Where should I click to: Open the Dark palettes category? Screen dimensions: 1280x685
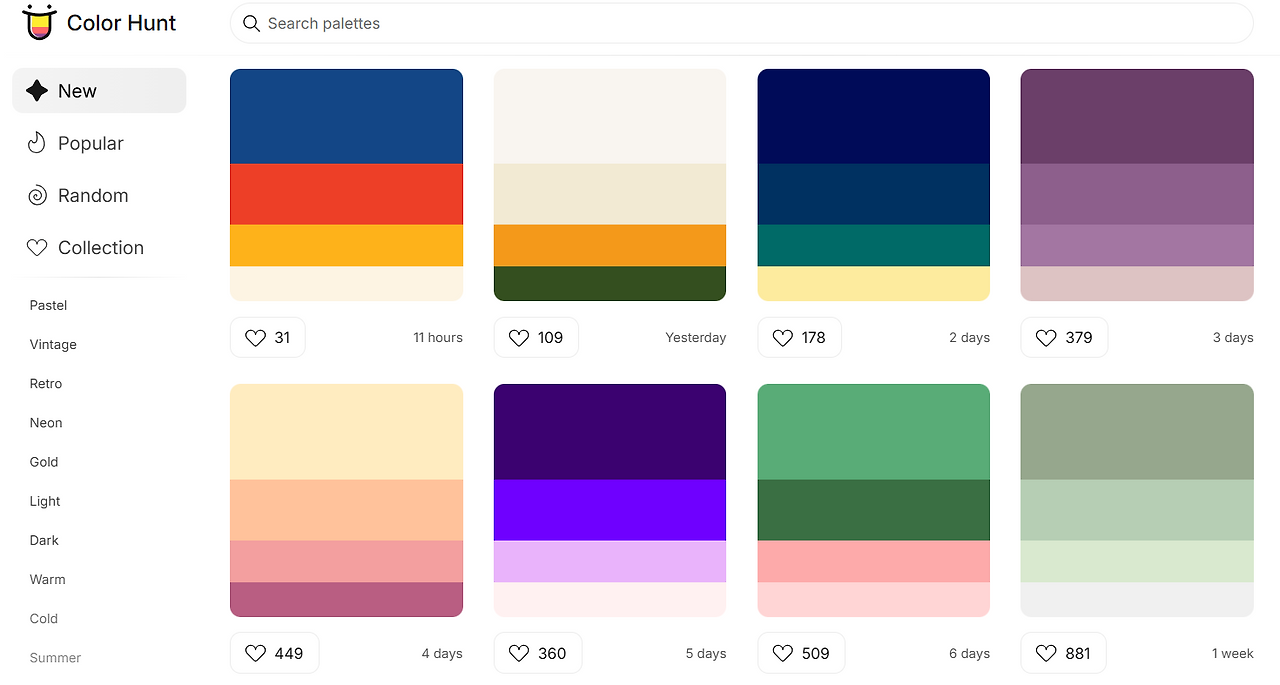[44, 540]
